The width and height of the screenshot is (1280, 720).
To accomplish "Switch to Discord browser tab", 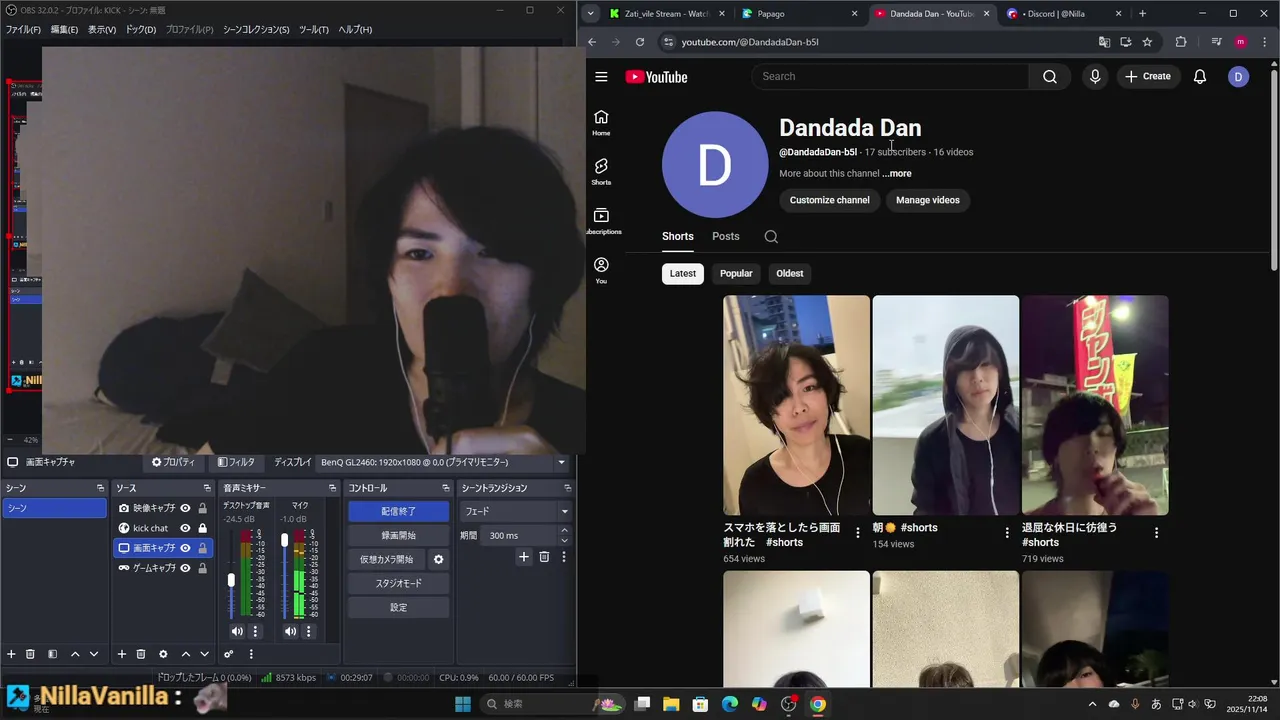I will (1064, 14).
